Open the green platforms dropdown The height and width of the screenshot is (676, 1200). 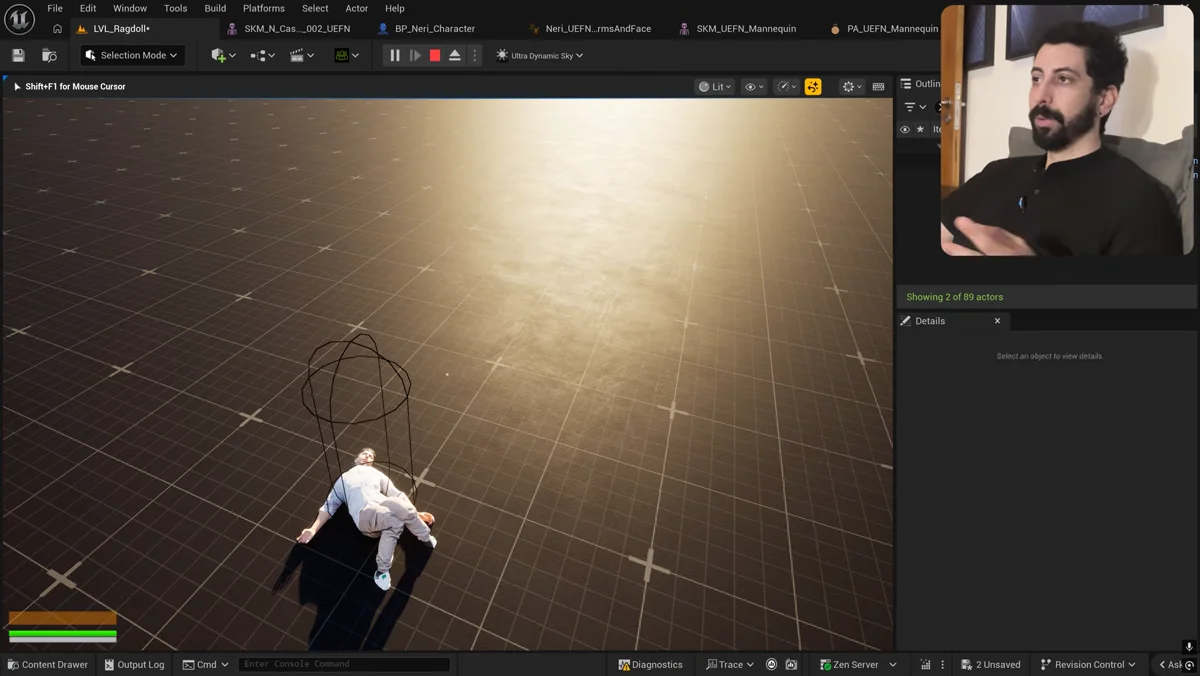tap(346, 56)
